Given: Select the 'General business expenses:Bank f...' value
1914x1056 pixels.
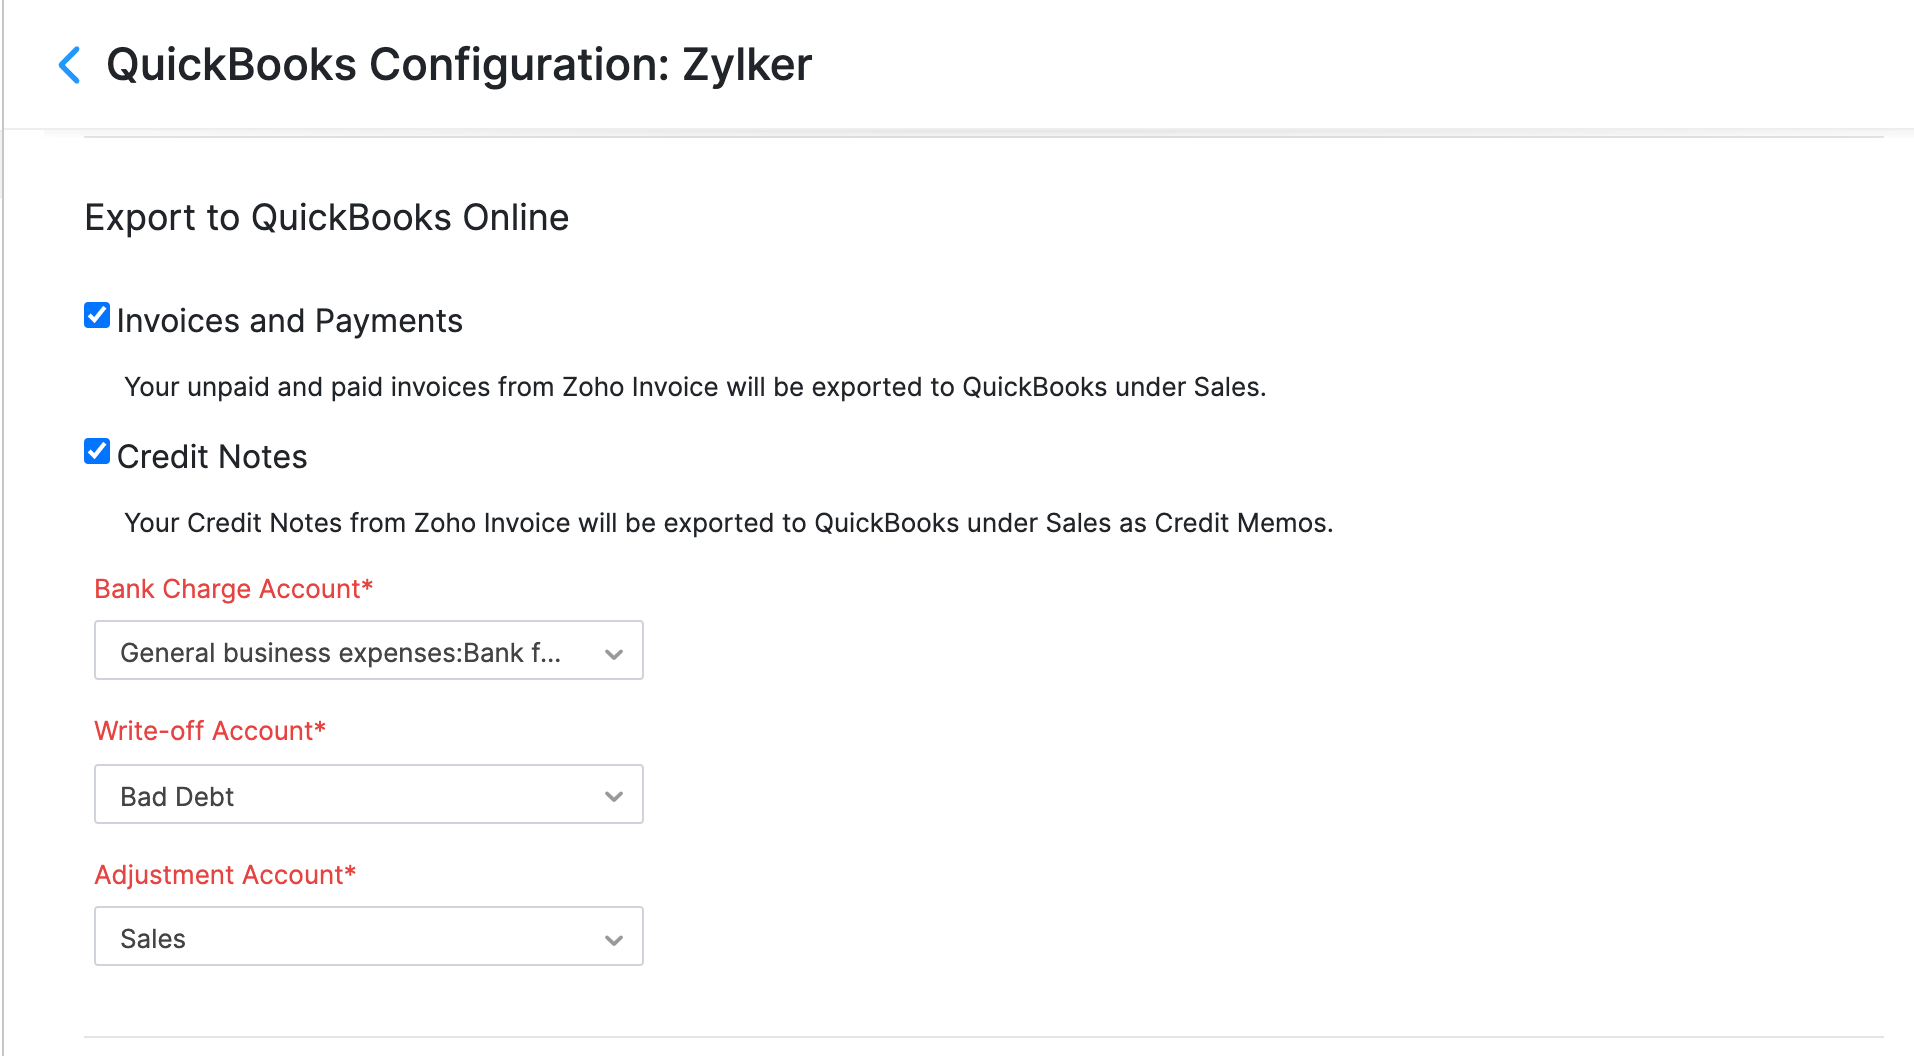Looking at the screenshot, I should pos(340,653).
